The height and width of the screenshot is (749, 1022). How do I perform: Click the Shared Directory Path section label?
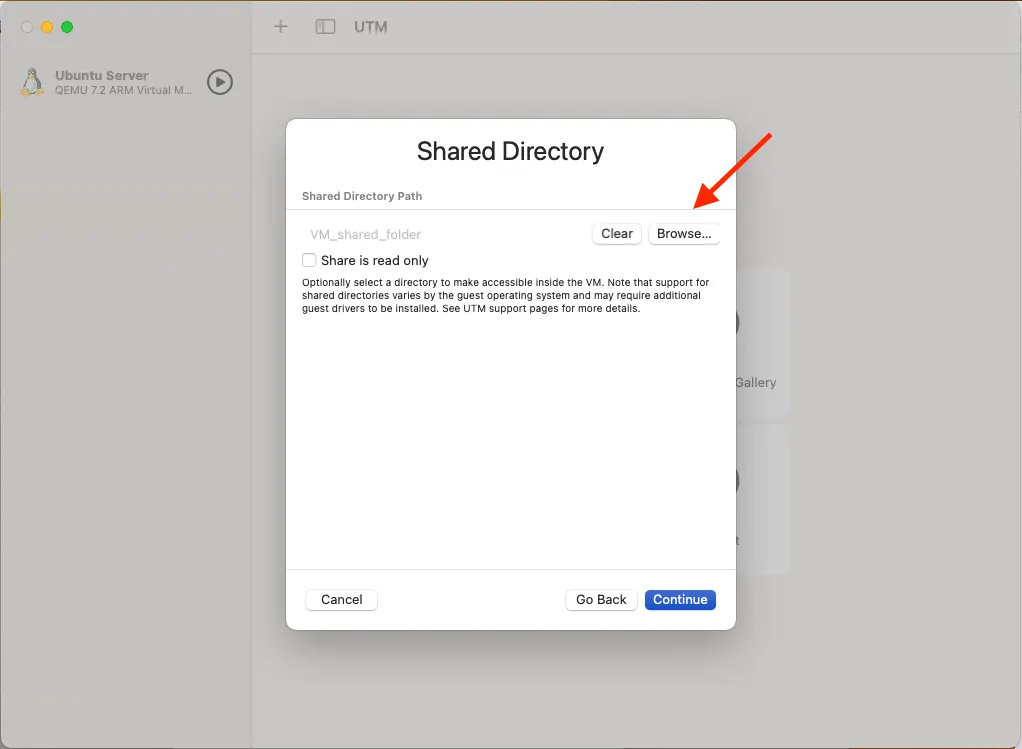(362, 196)
